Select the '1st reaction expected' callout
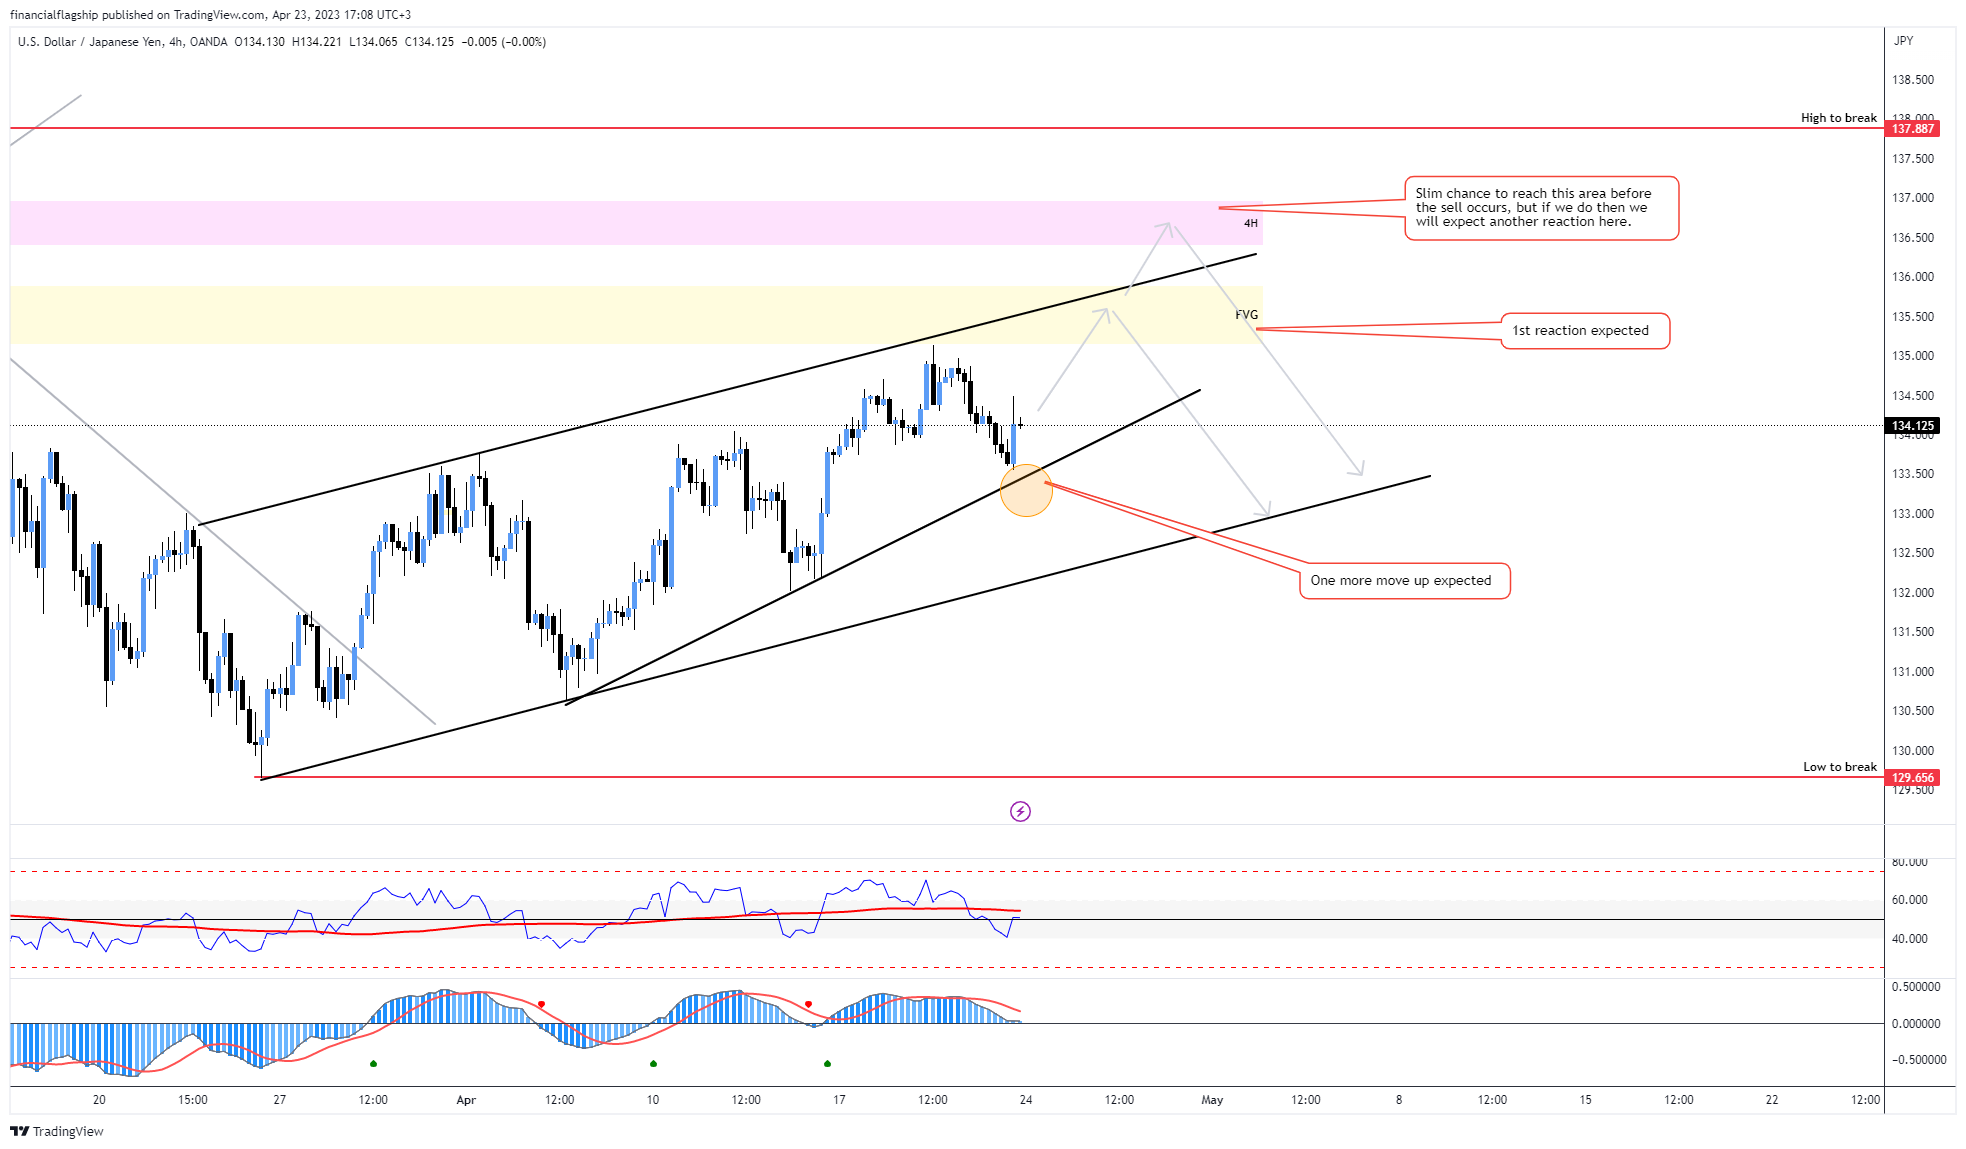Image resolution: width=1966 pixels, height=1149 pixels. point(1585,331)
